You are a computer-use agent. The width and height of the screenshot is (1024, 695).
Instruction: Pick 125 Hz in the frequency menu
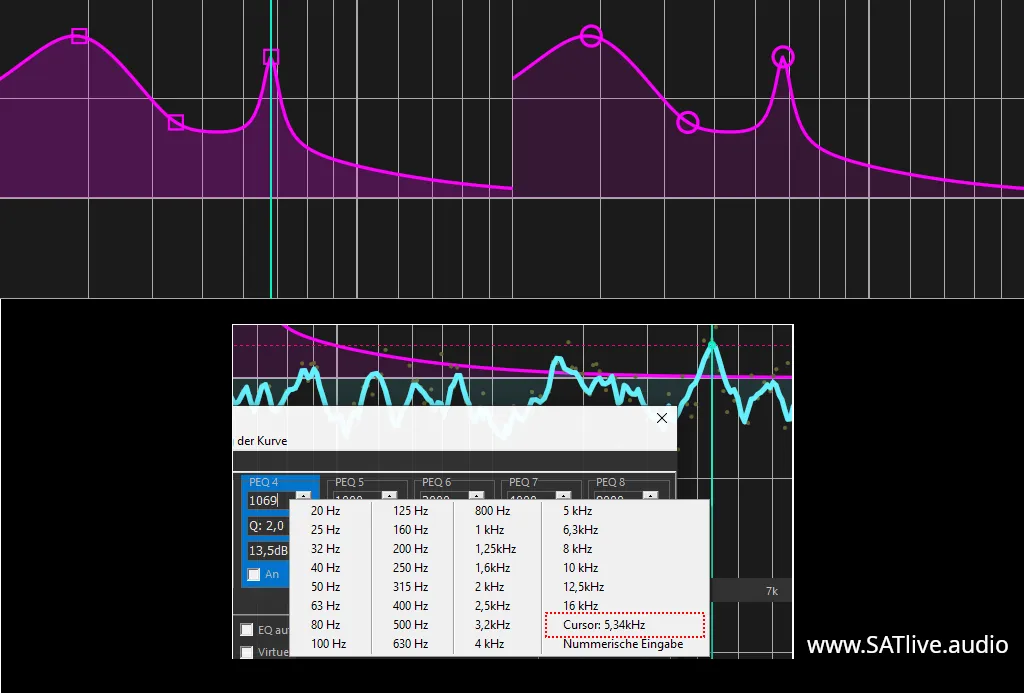coord(410,511)
